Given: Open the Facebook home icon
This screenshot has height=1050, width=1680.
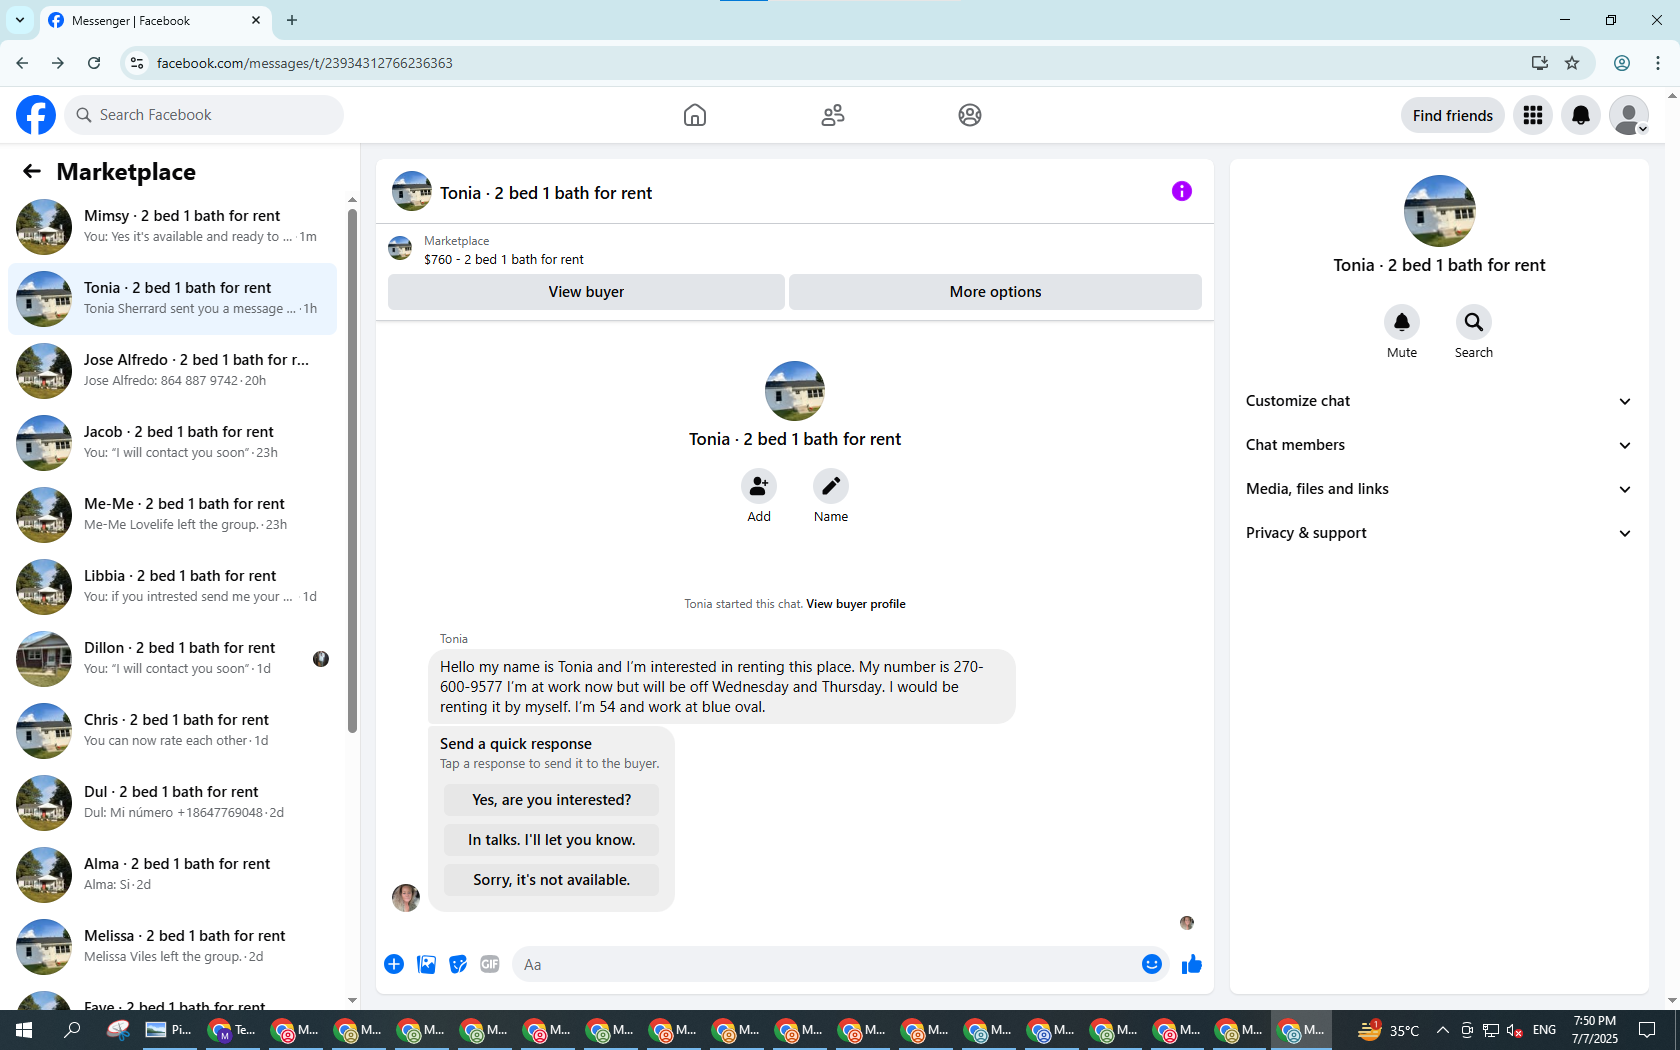Looking at the screenshot, I should (x=695, y=115).
